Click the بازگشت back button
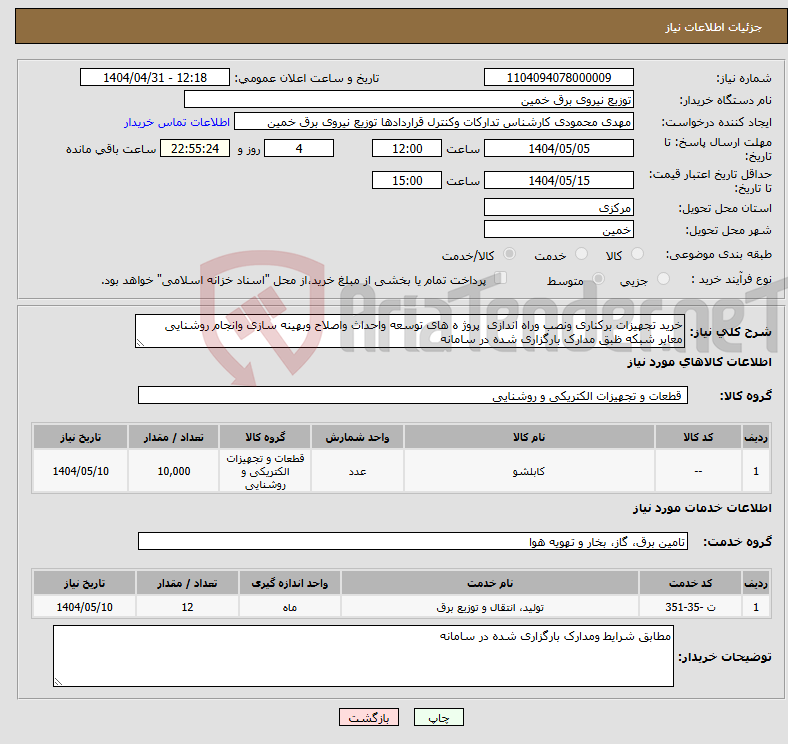 point(369,717)
